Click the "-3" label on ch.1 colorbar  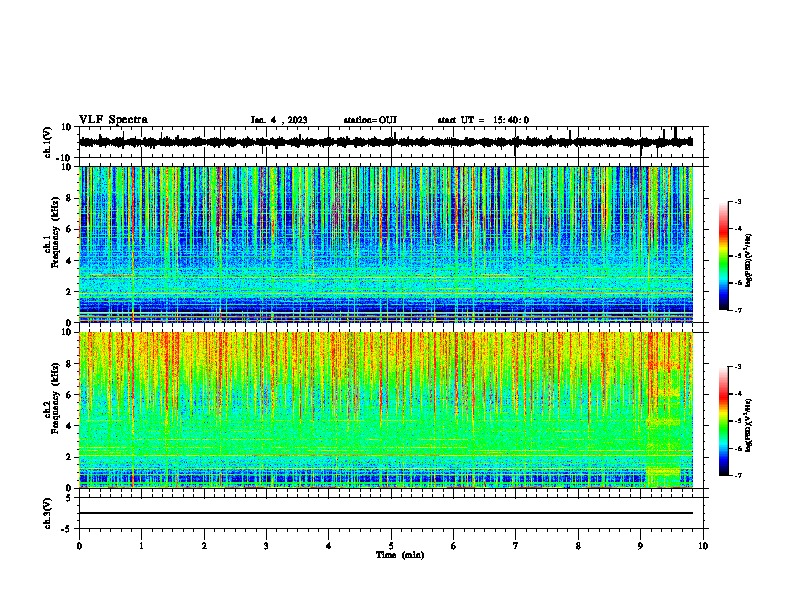pos(737,201)
